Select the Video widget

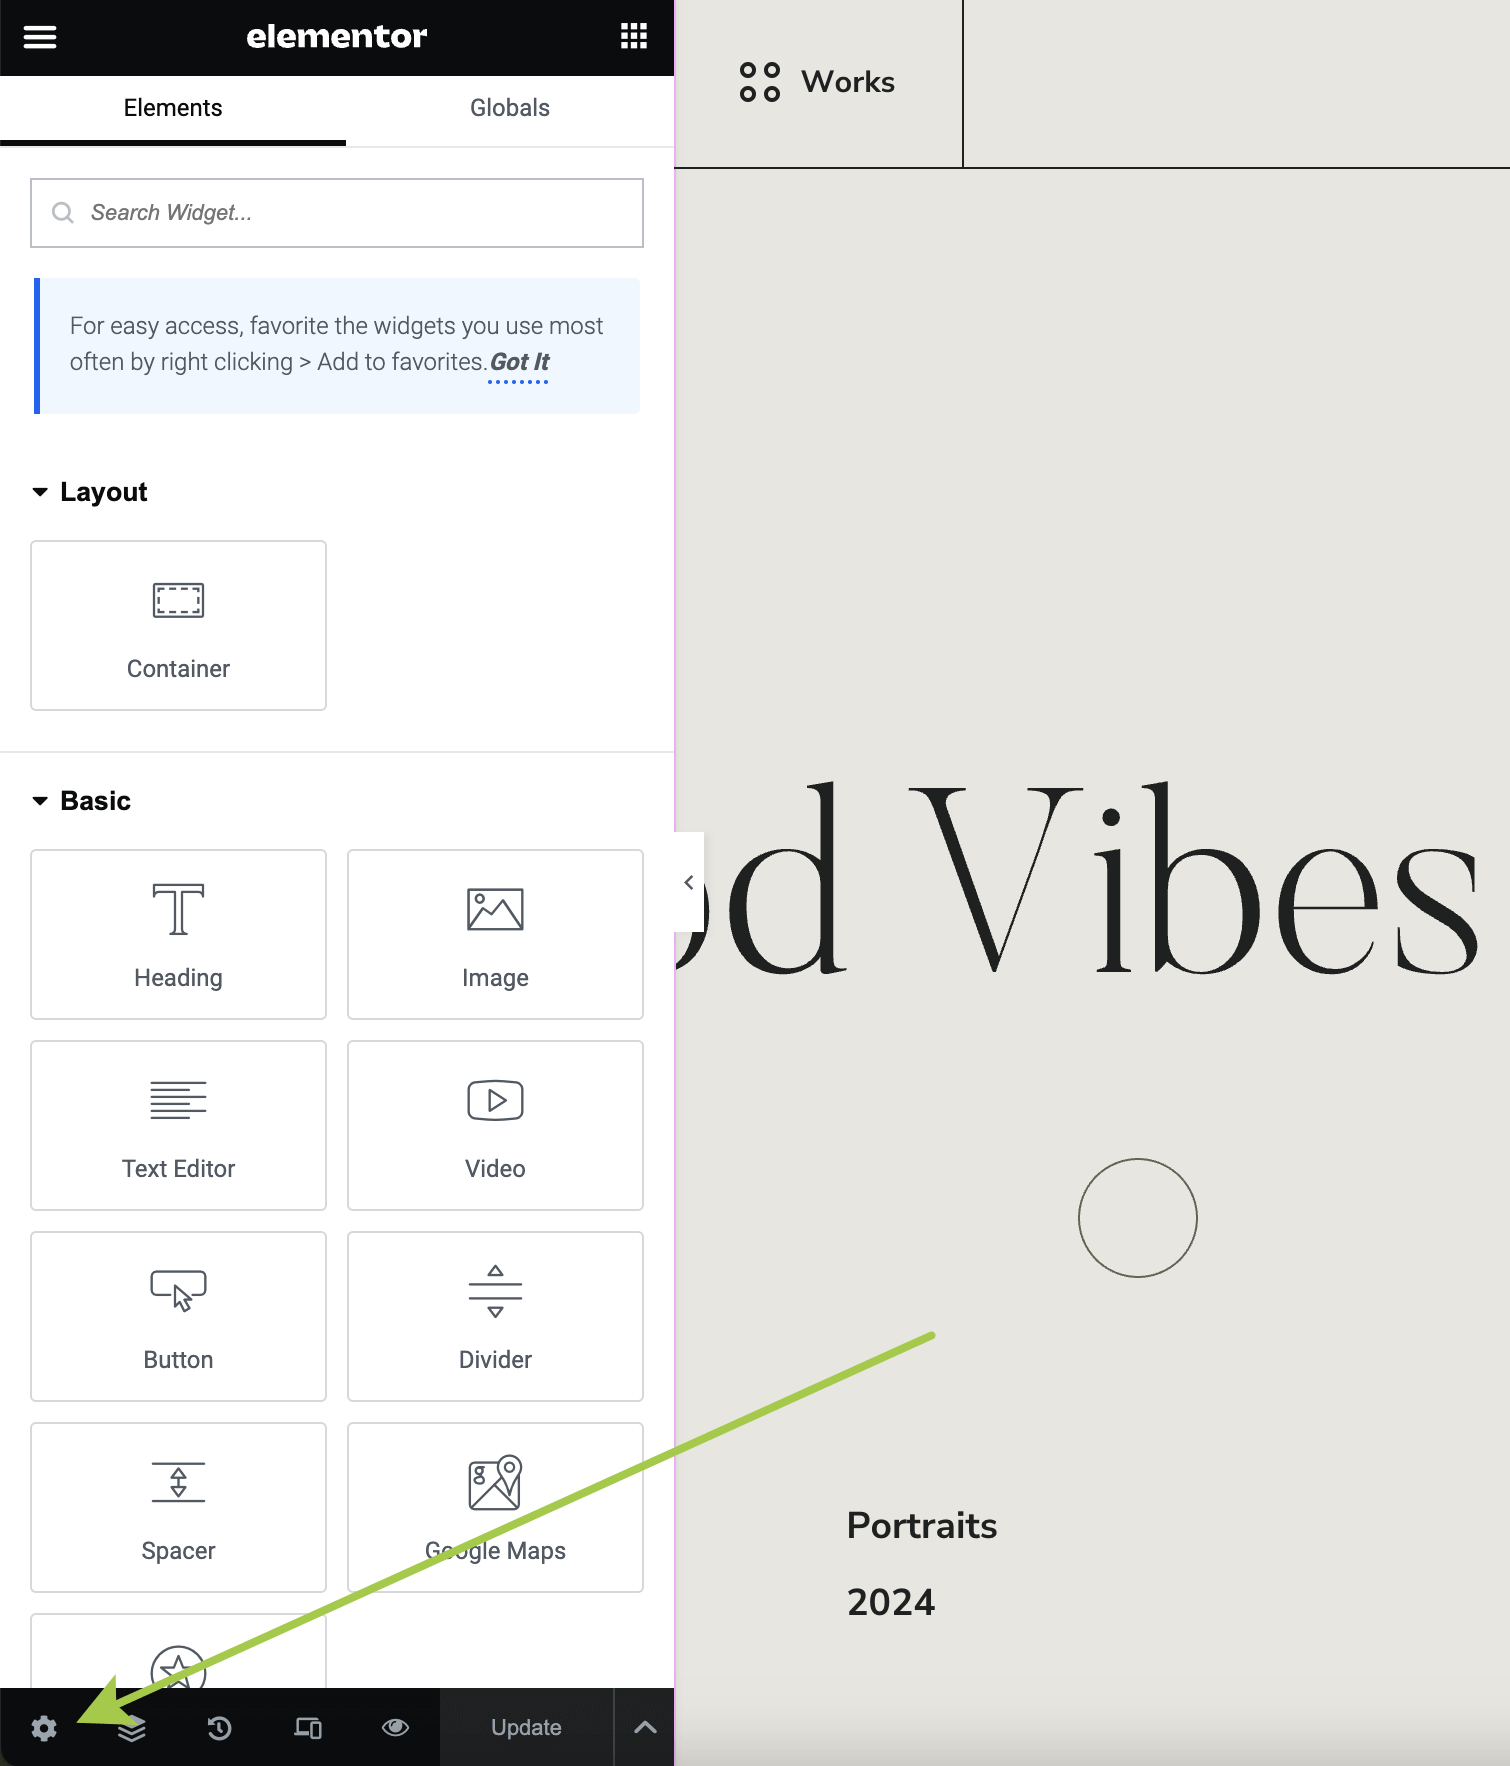(495, 1125)
